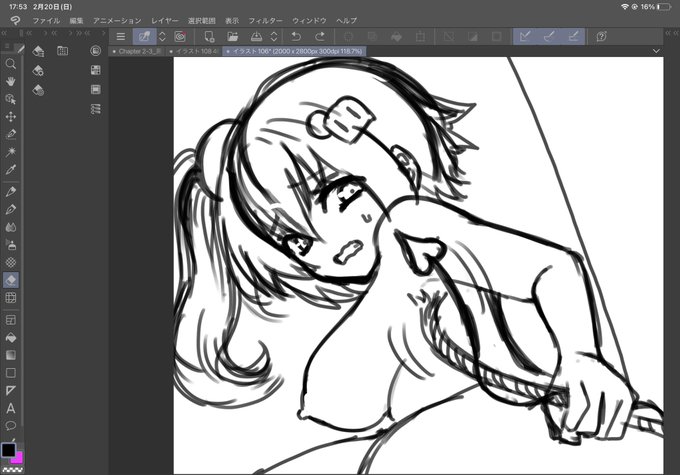The width and height of the screenshot is (680, 475).
Task: Open the list settings palette icon
Action: [x=96, y=108]
